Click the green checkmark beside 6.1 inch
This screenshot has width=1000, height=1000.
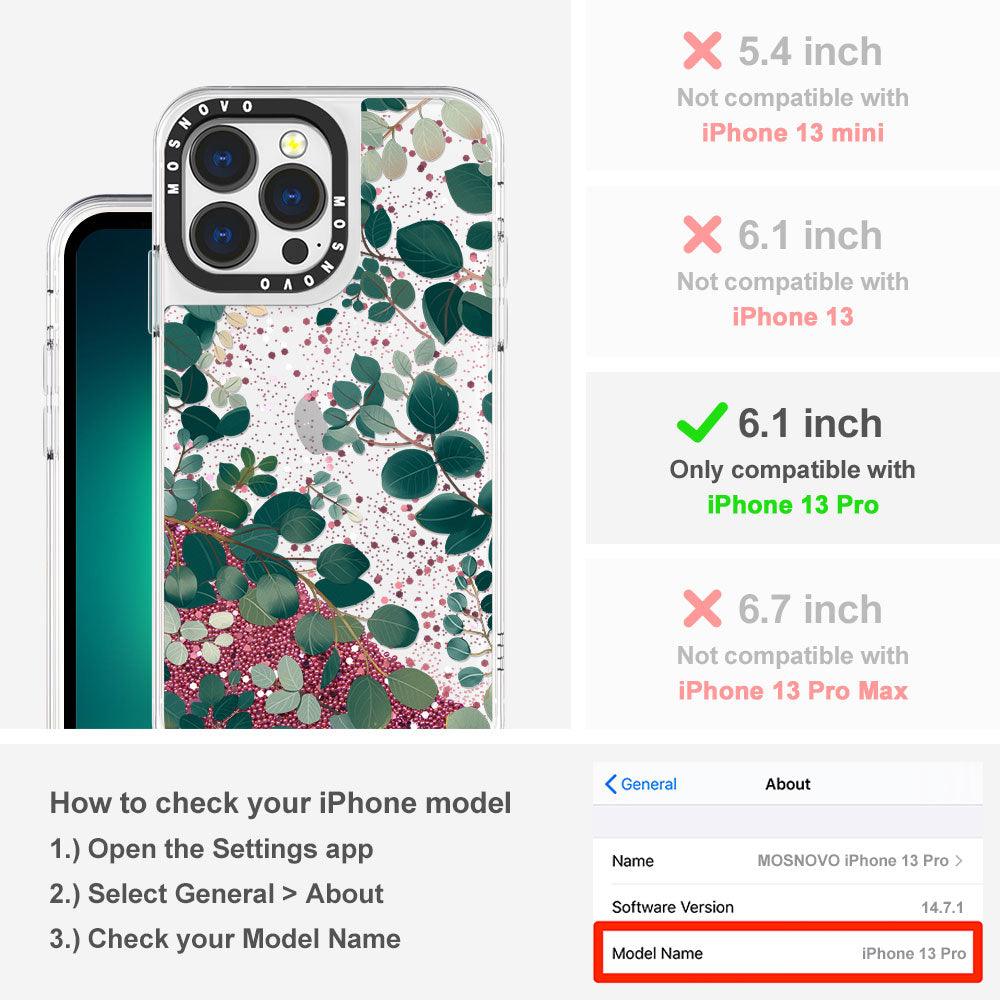click(x=702, y=422)
